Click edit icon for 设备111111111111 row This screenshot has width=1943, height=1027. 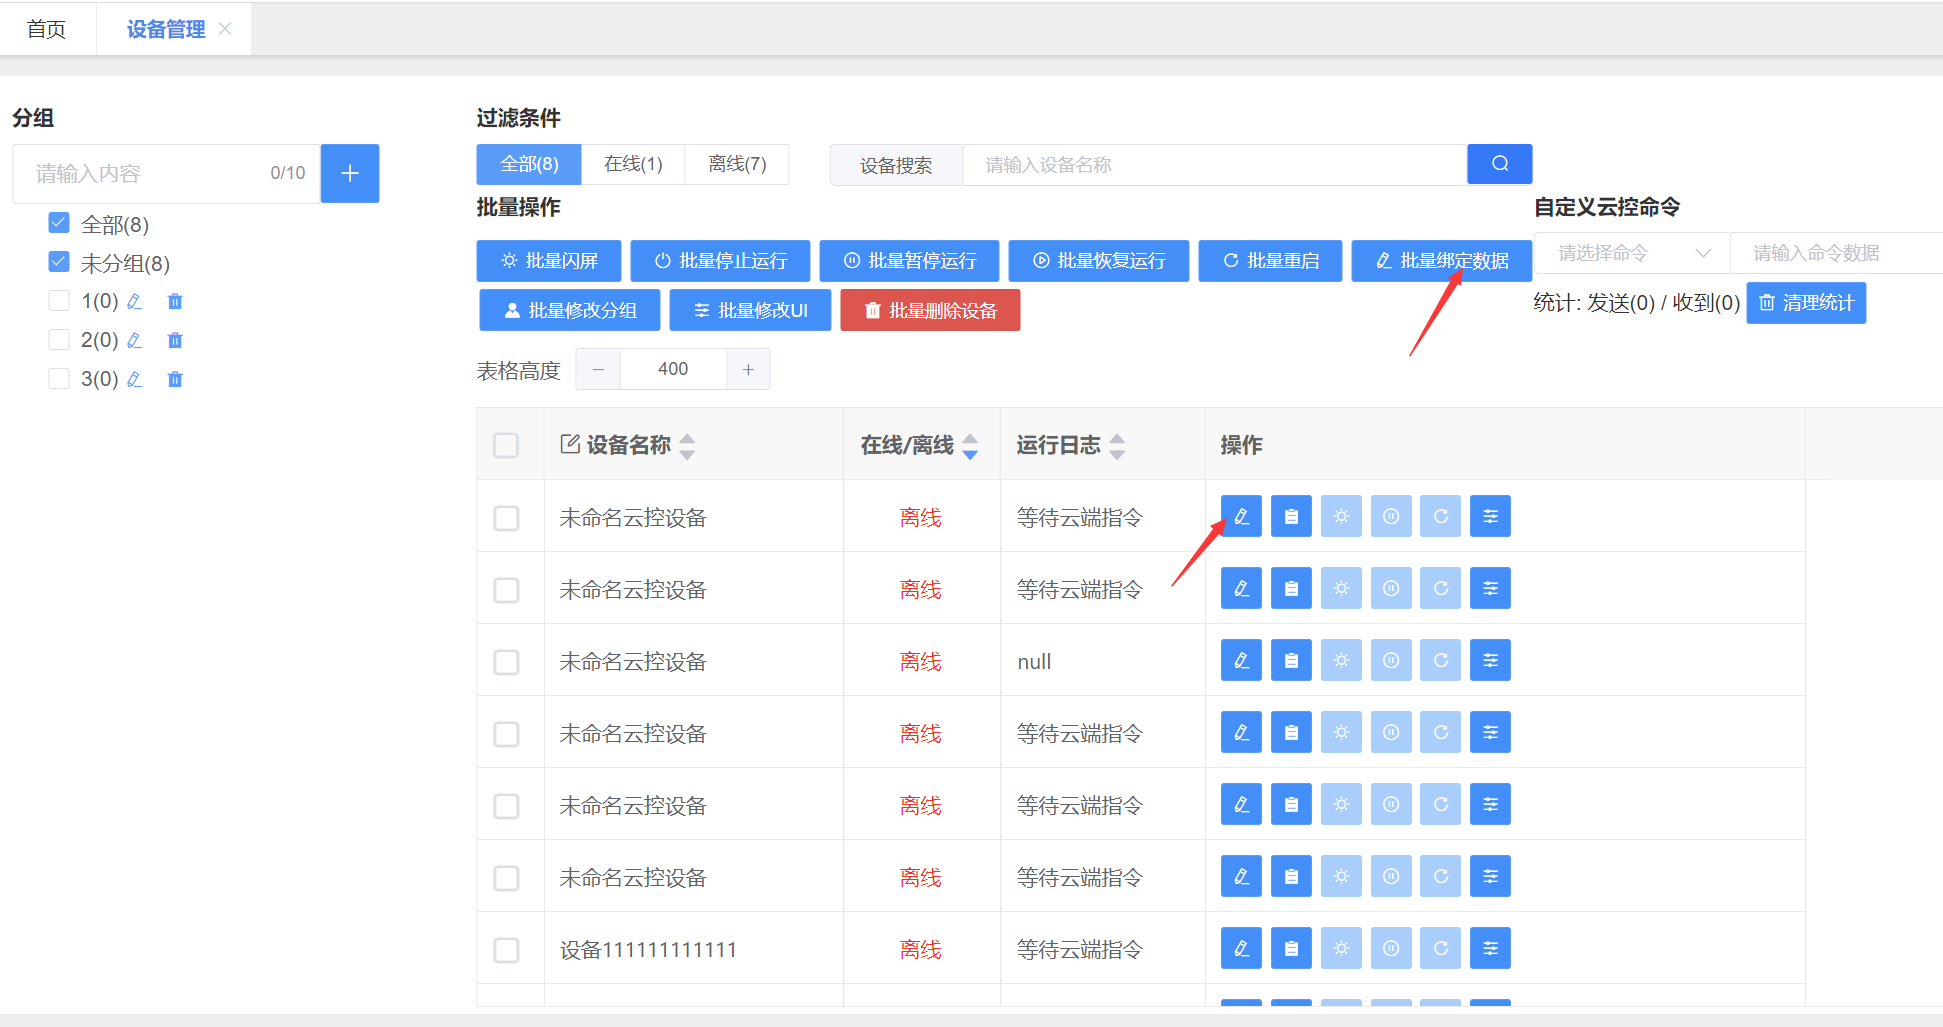(x=1241, y=948)
